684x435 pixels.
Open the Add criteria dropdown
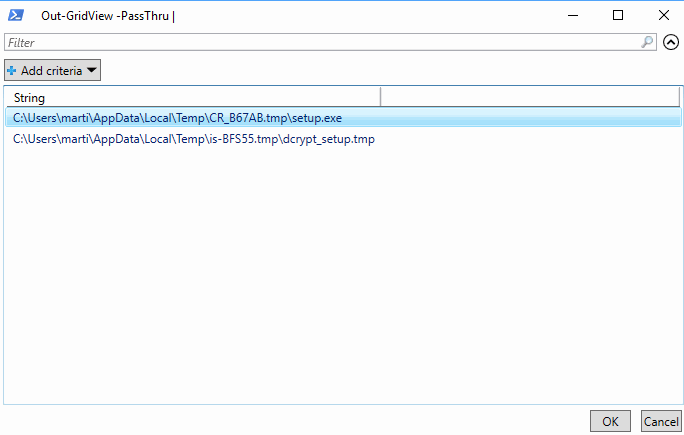[52, 70]
